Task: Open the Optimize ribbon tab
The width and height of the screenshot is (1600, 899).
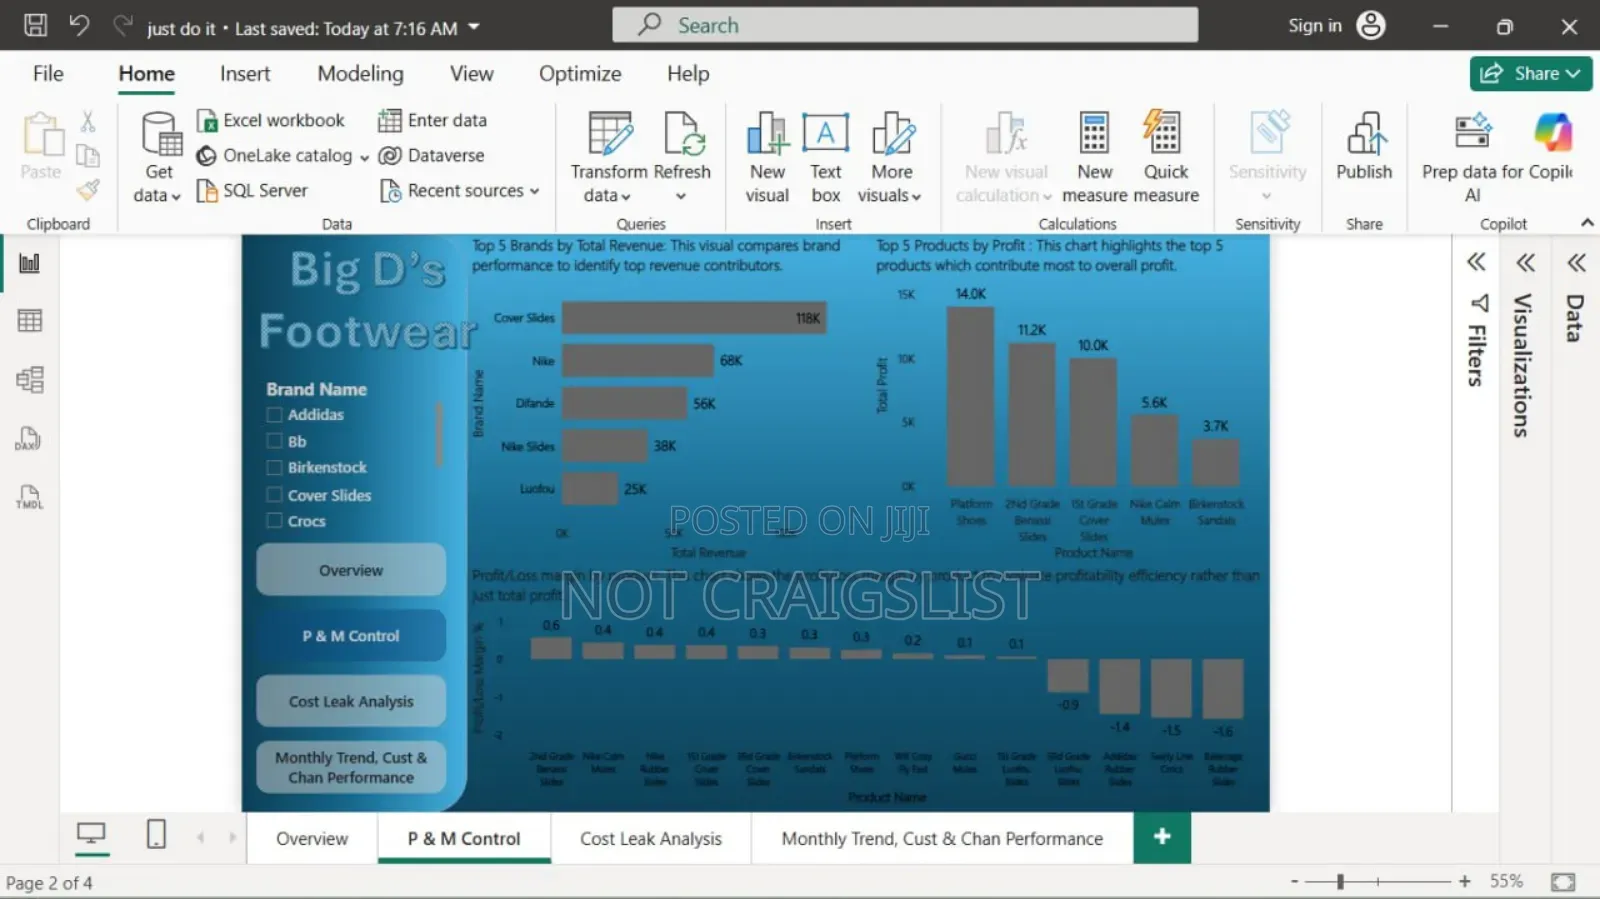Action: tap(580, 73)
